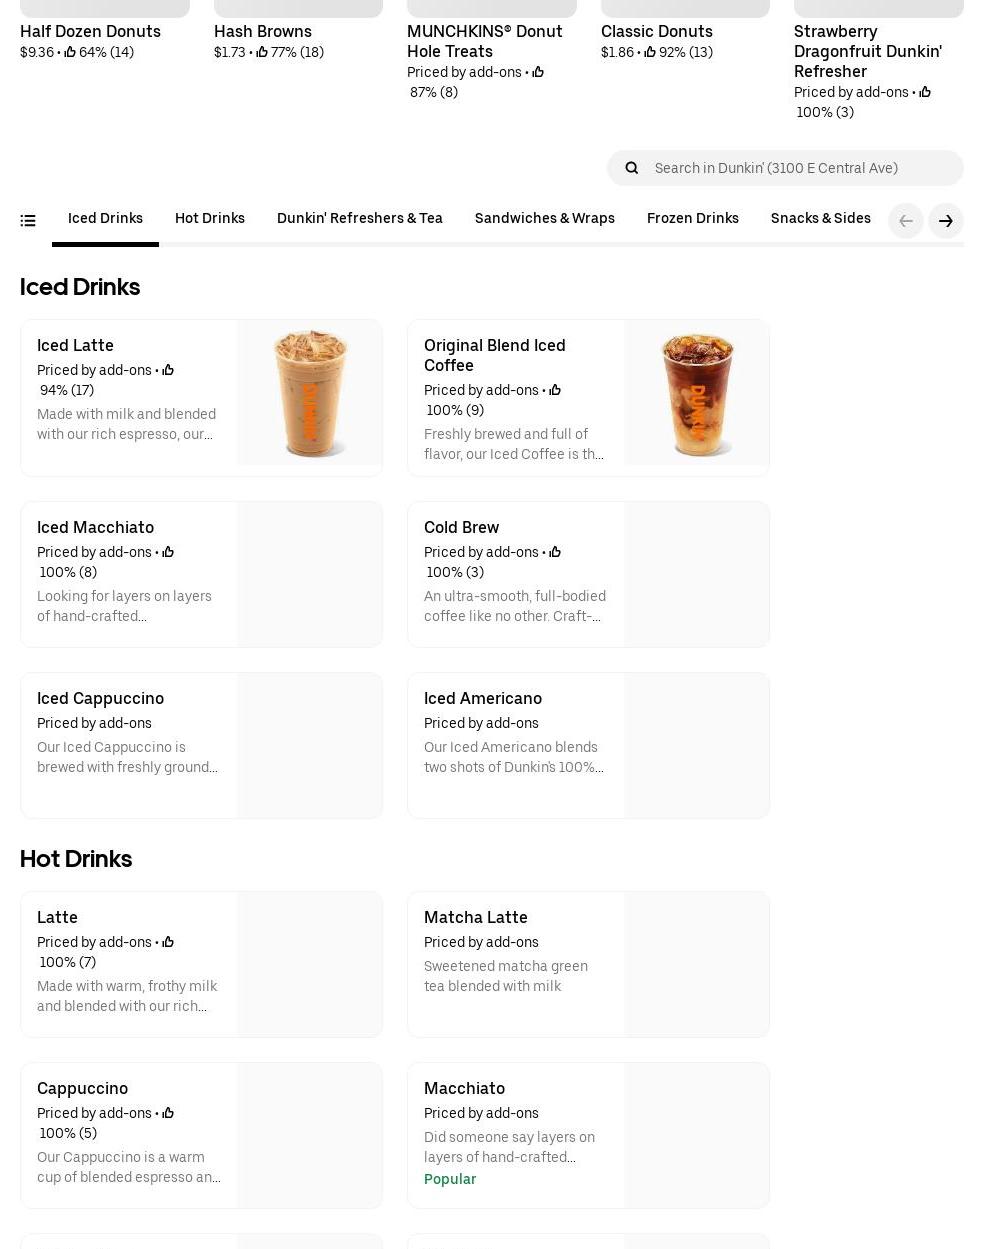Click thumbs-up icon on Iced Latte
Screen dimensions: 984x1249
tap(168, 371)
